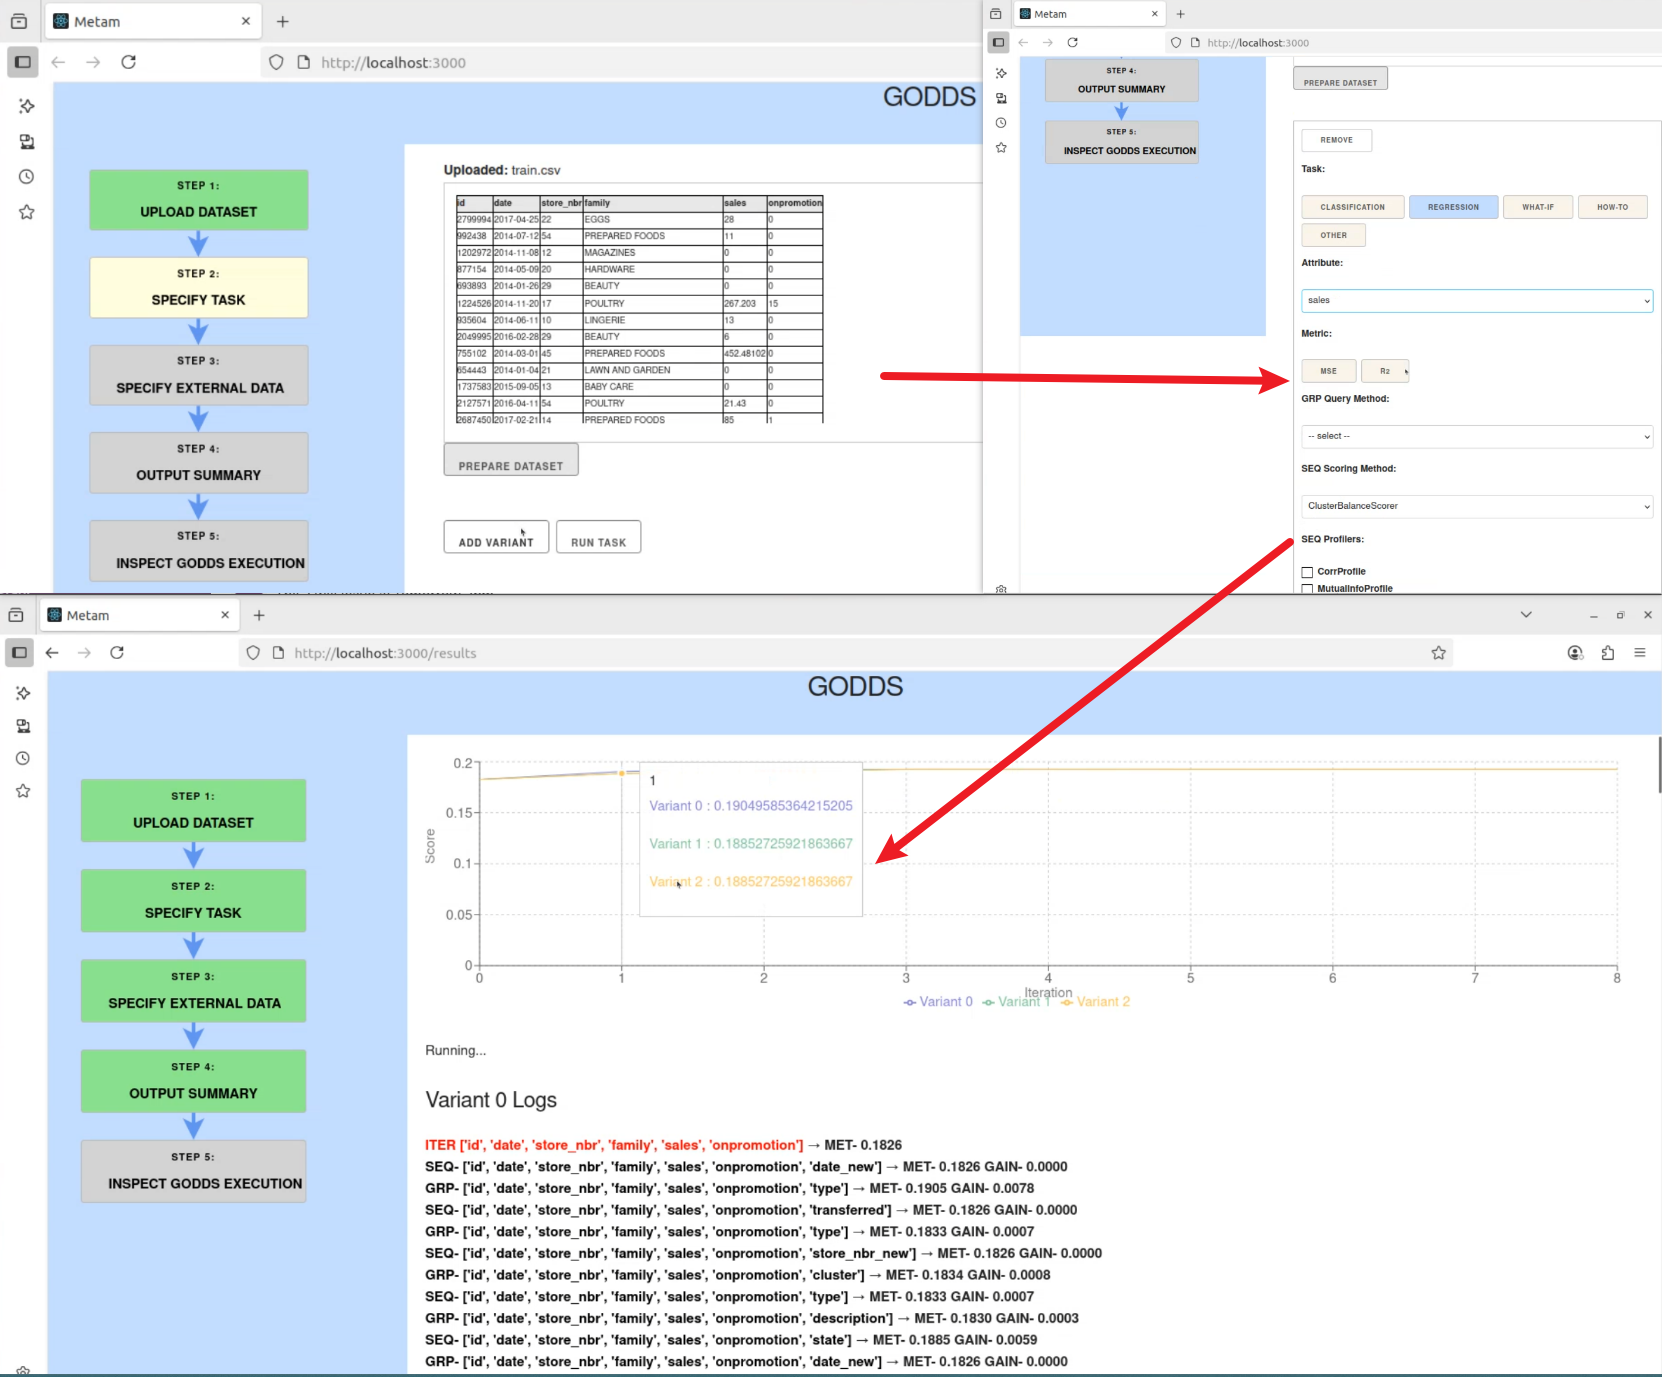
Task: Open the Attribute dropdown showing sales
Action: [x=1476, y=300]
